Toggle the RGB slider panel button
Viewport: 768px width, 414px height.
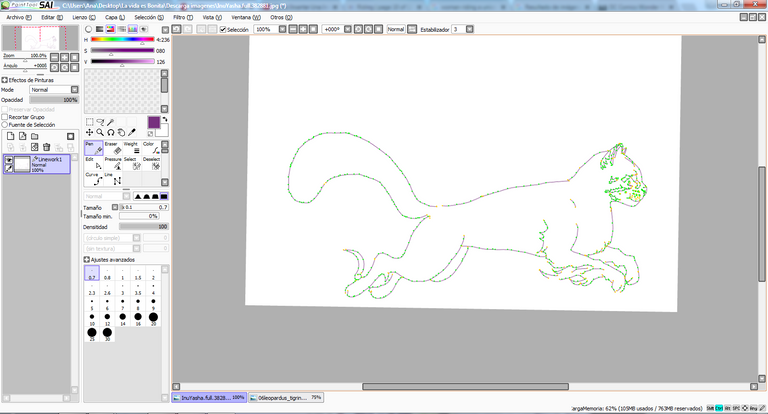99,29
